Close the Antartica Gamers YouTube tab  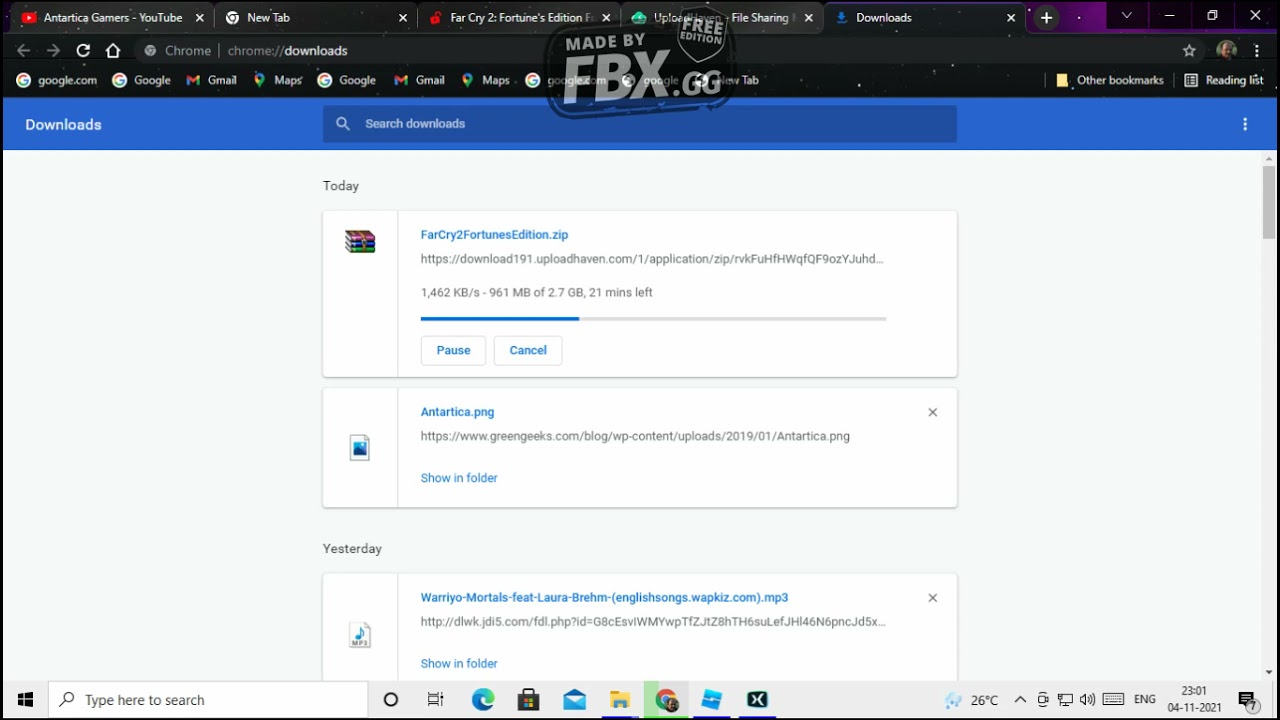pyautogui.click(x=199, y=18)
